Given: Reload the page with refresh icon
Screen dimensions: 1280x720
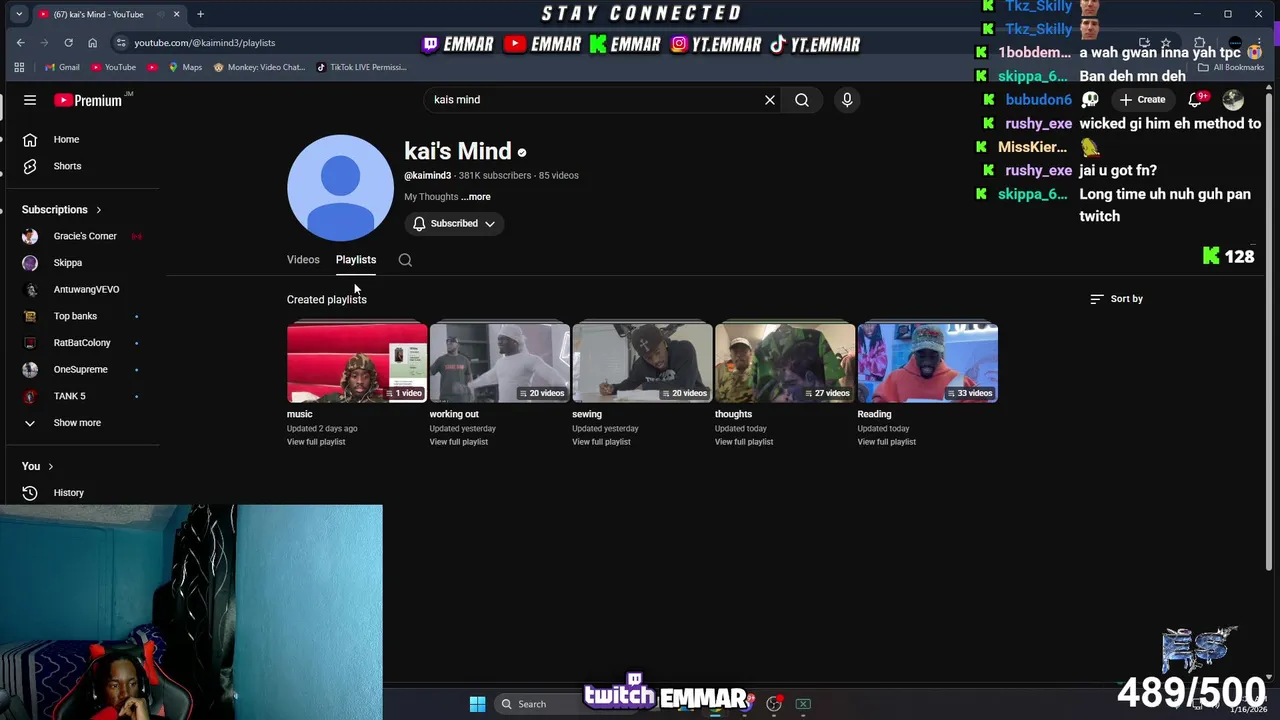Looking at the screenshot, I should [68, 43].
